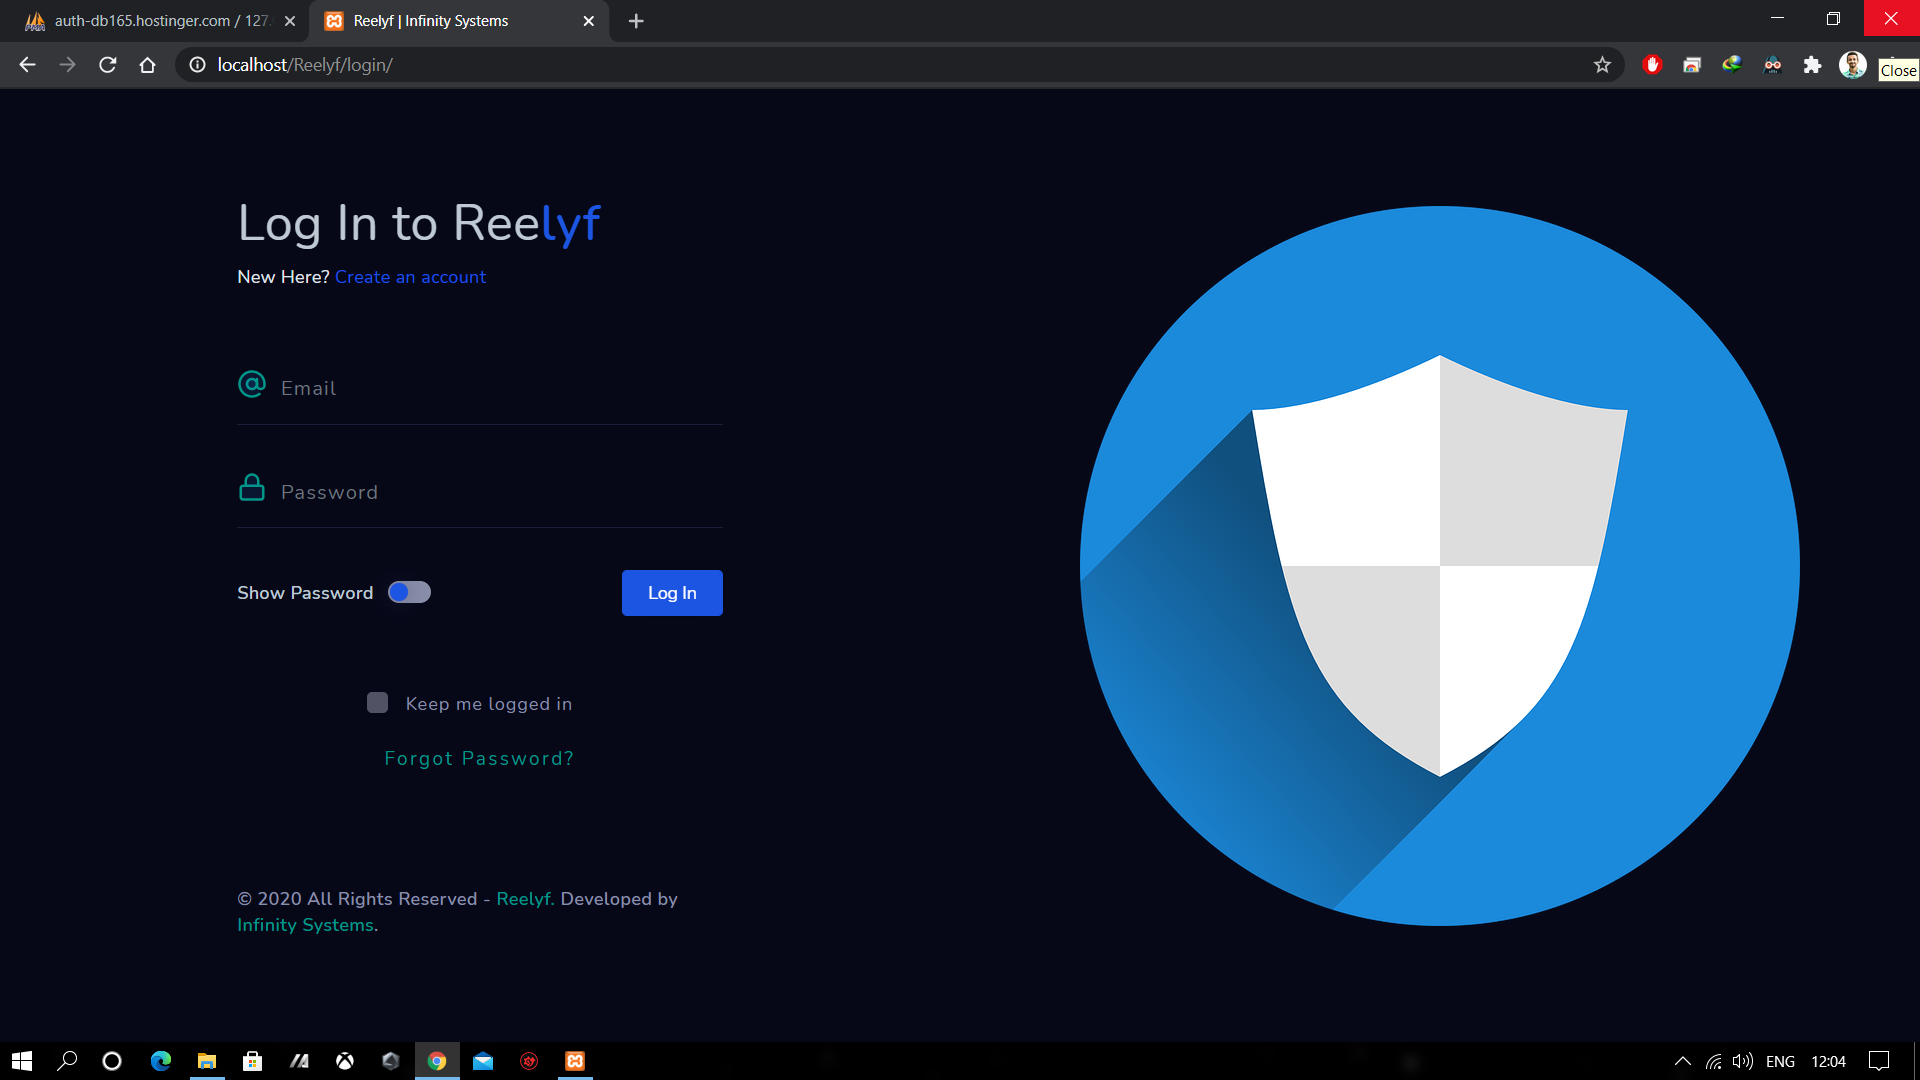The height and width of the screenshot is (1080, 1920).
Task: Enable the Show Password toggle
Action: pyautogui.click(x=409, y=592)
